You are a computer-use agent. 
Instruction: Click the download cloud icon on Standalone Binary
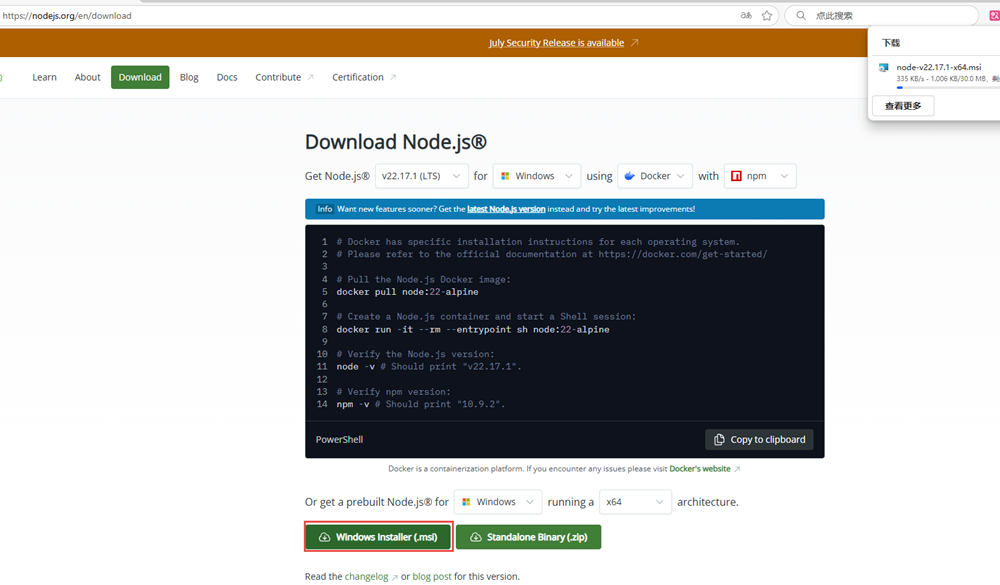point(476,537)
